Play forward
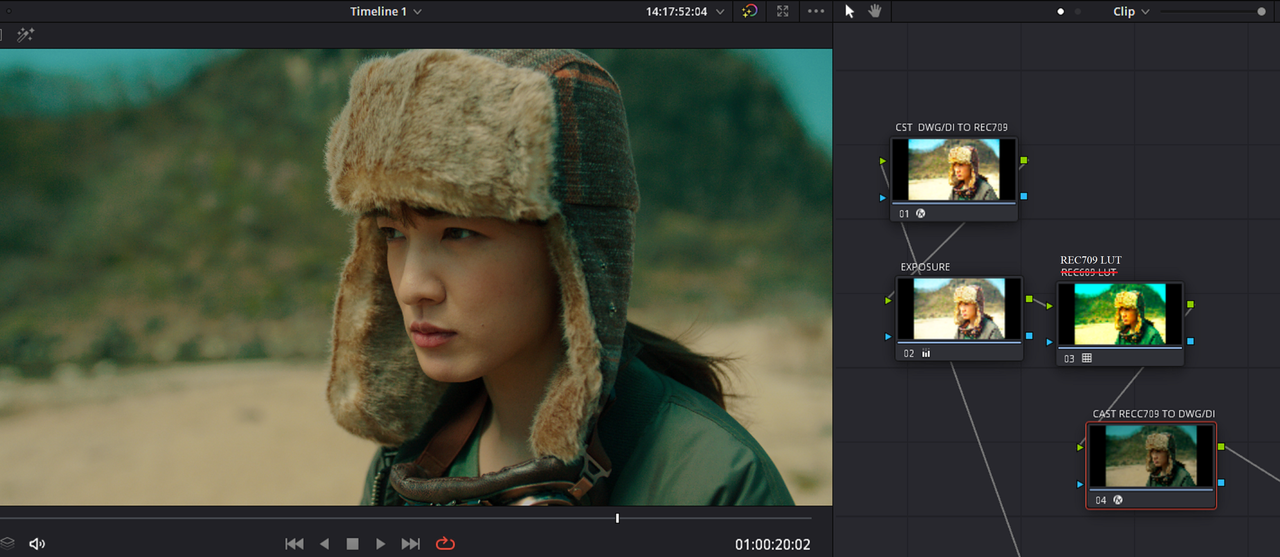The image size is (1280, 557). (x=380, y=544)
